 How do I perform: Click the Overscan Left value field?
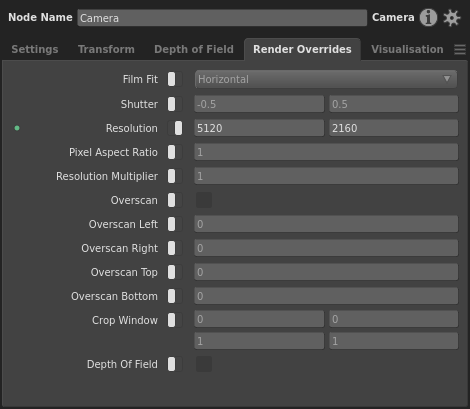click(326, 224)
